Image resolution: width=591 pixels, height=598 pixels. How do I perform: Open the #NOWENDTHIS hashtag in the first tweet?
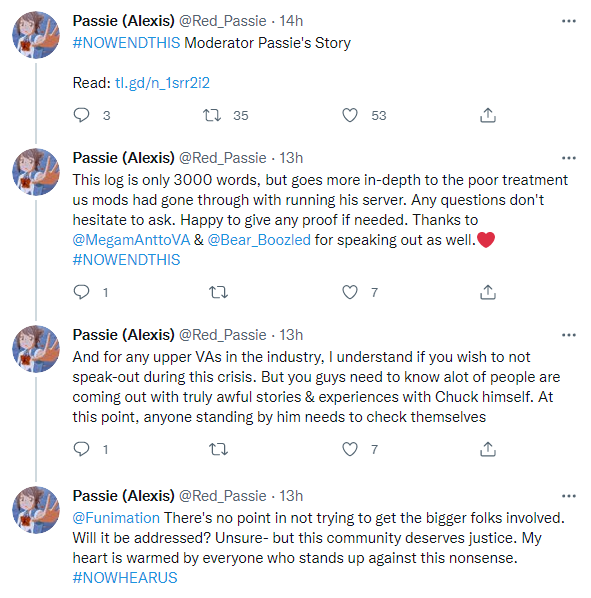point(126,43)
